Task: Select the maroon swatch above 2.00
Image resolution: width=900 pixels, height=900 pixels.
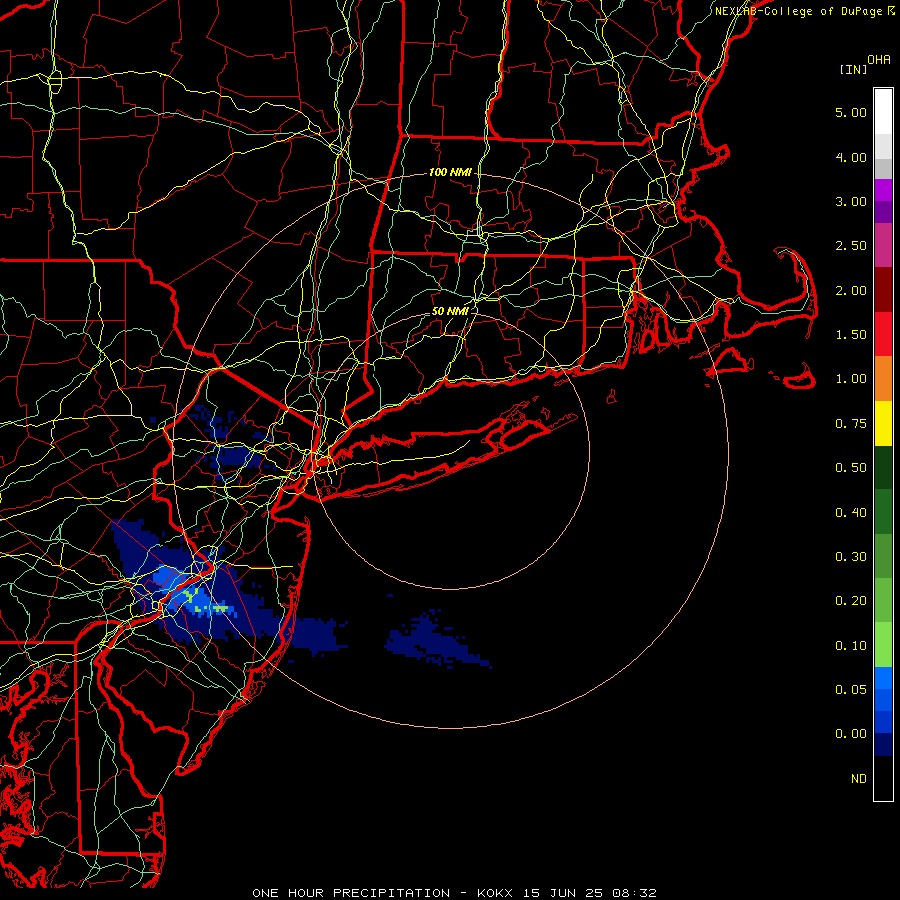Action: point(883,290)
